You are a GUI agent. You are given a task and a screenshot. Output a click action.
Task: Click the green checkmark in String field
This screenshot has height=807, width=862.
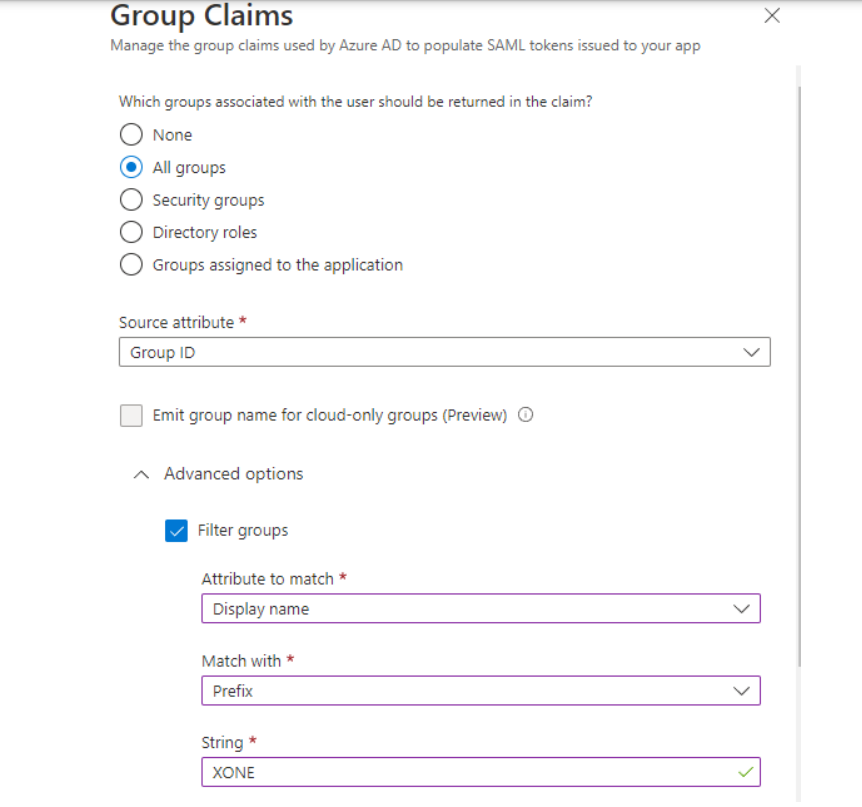[743, 772]
